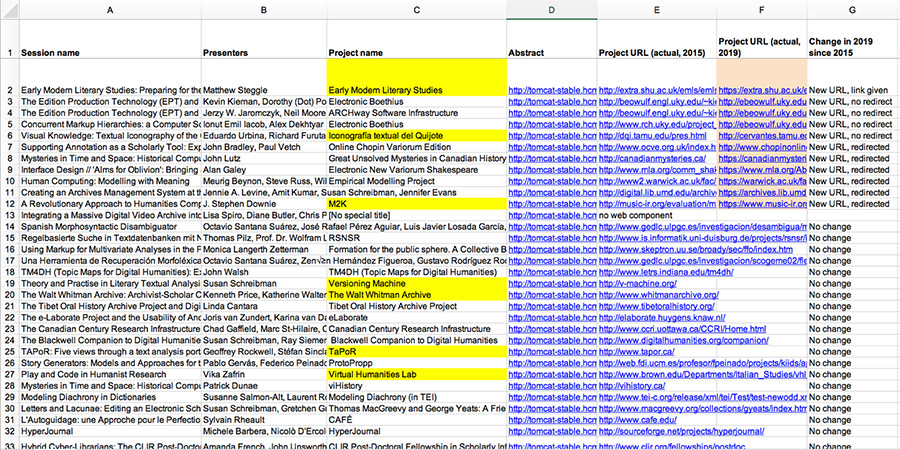Open the http://www.whitmanarchive.org/ link
This screenshot has width=900, height=450.
pos(659,295)
